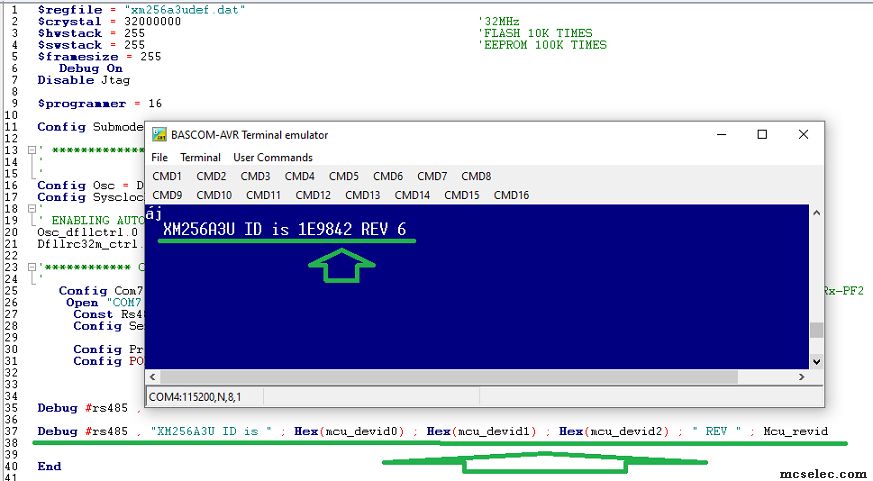Click the COM4:115200,N,8,1 status bar entry
873x481 pixels.
coord(195,397)
